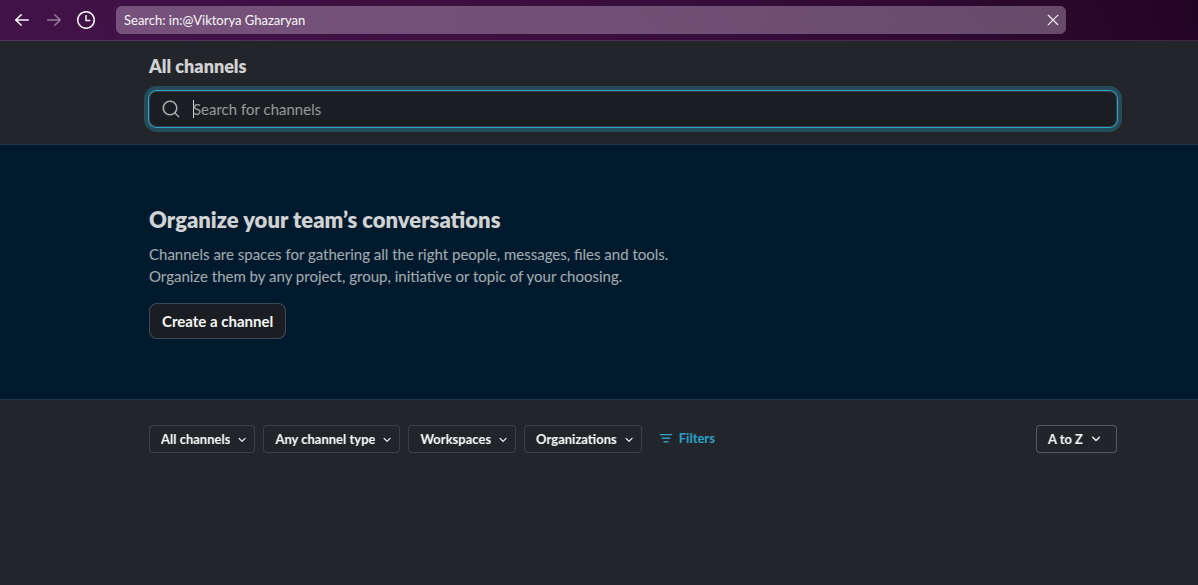Click the channels description paragraph text
The image size is (1198, 585).
pos(408,266)
